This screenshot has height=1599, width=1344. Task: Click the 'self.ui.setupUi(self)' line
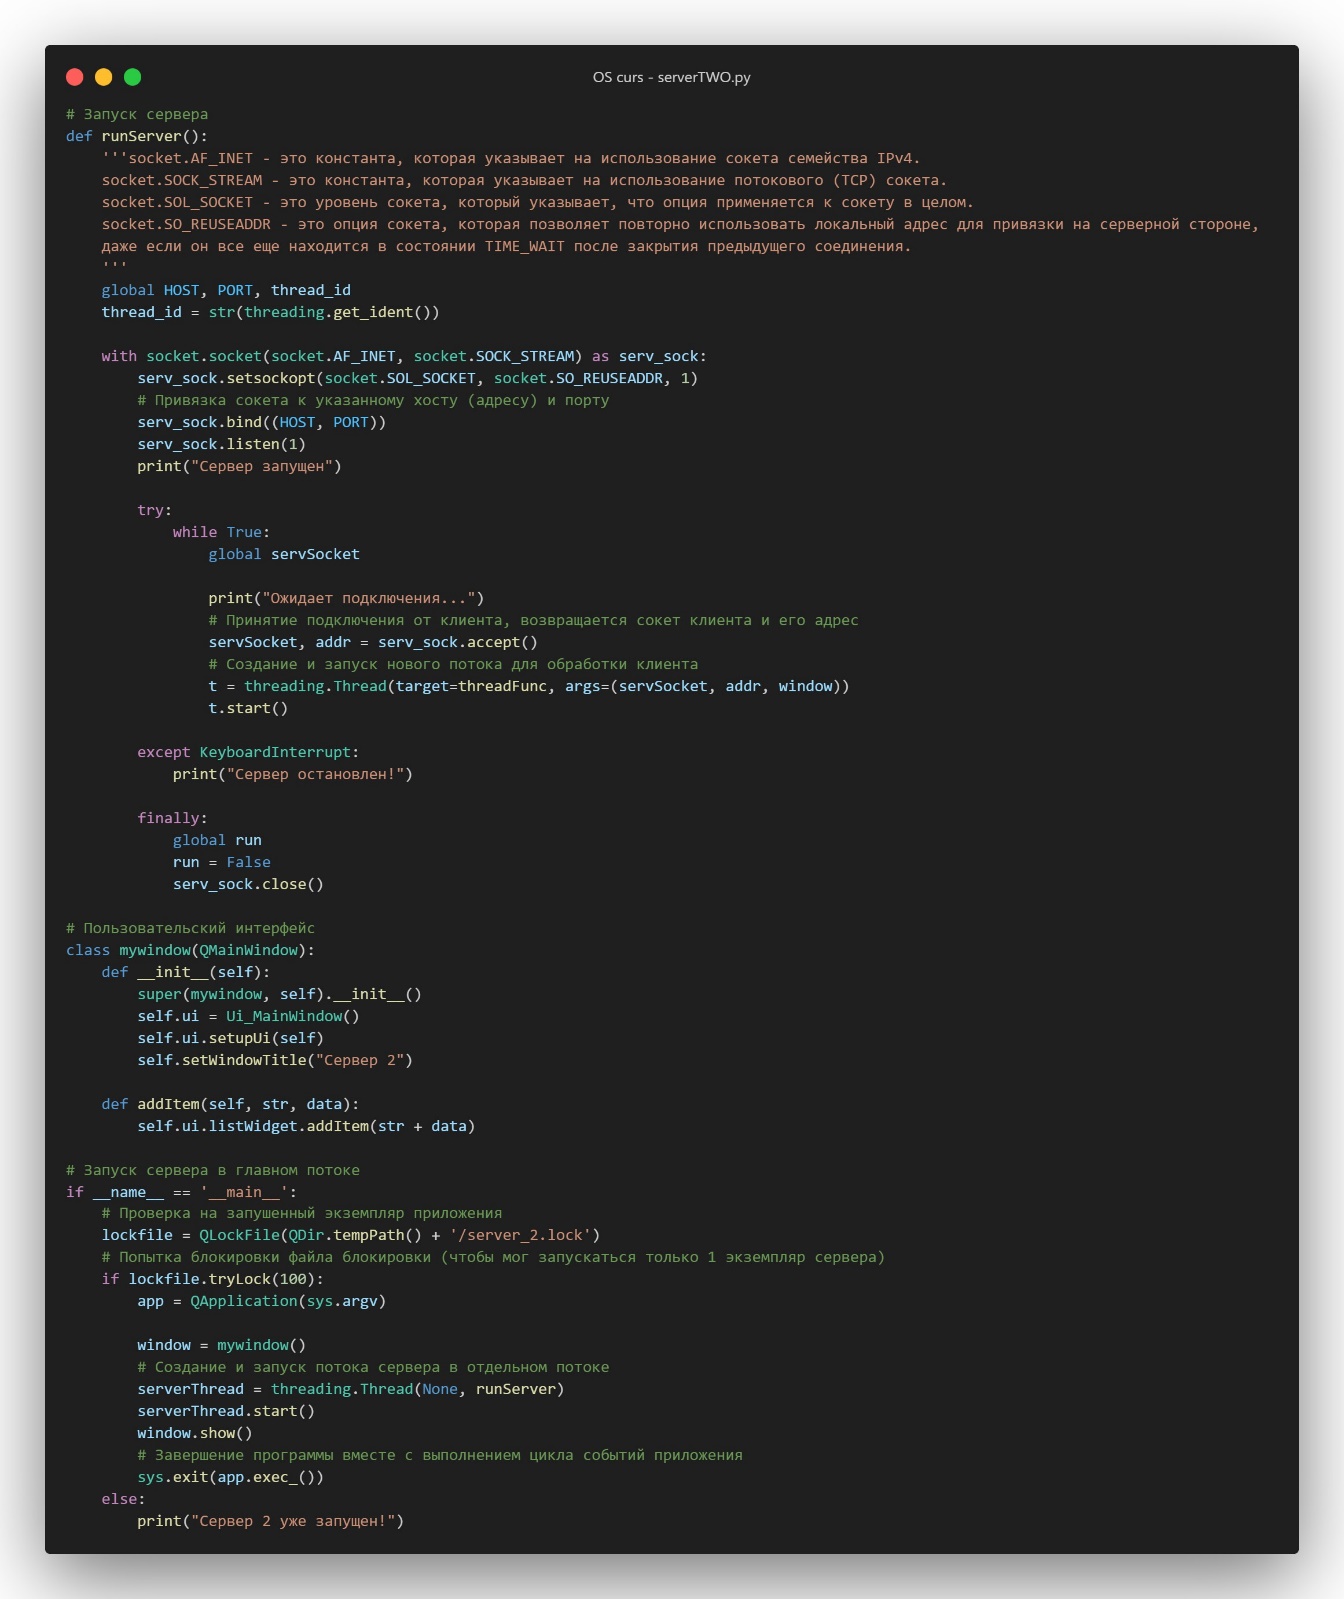(x=230, y=1038)
